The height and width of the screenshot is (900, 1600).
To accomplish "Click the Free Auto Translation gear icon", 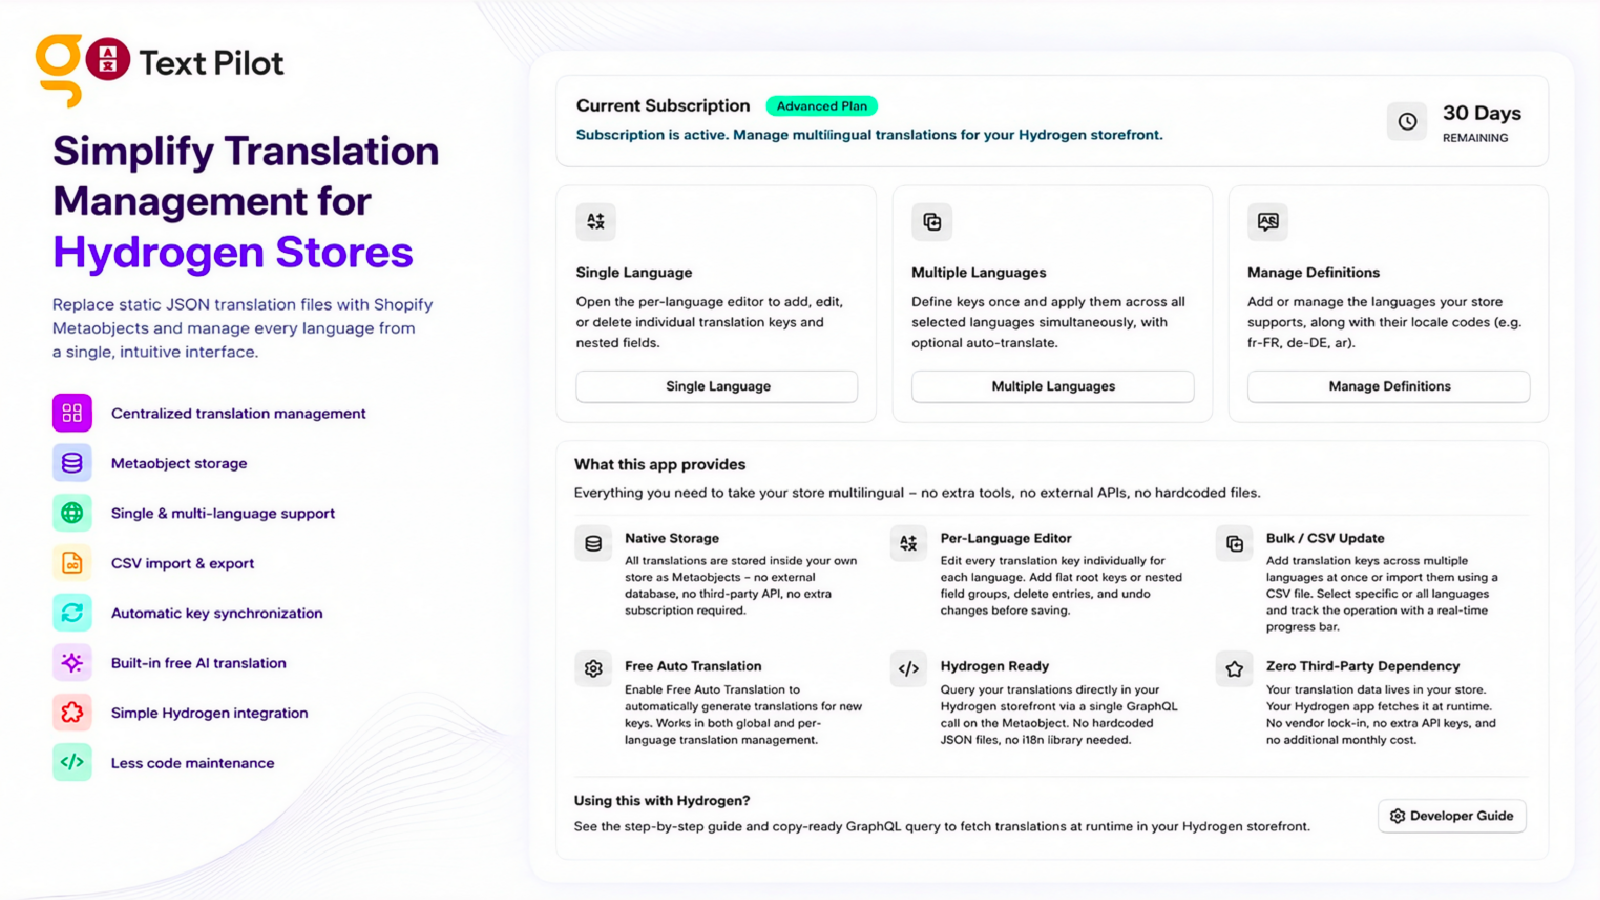I will point(593,669).
